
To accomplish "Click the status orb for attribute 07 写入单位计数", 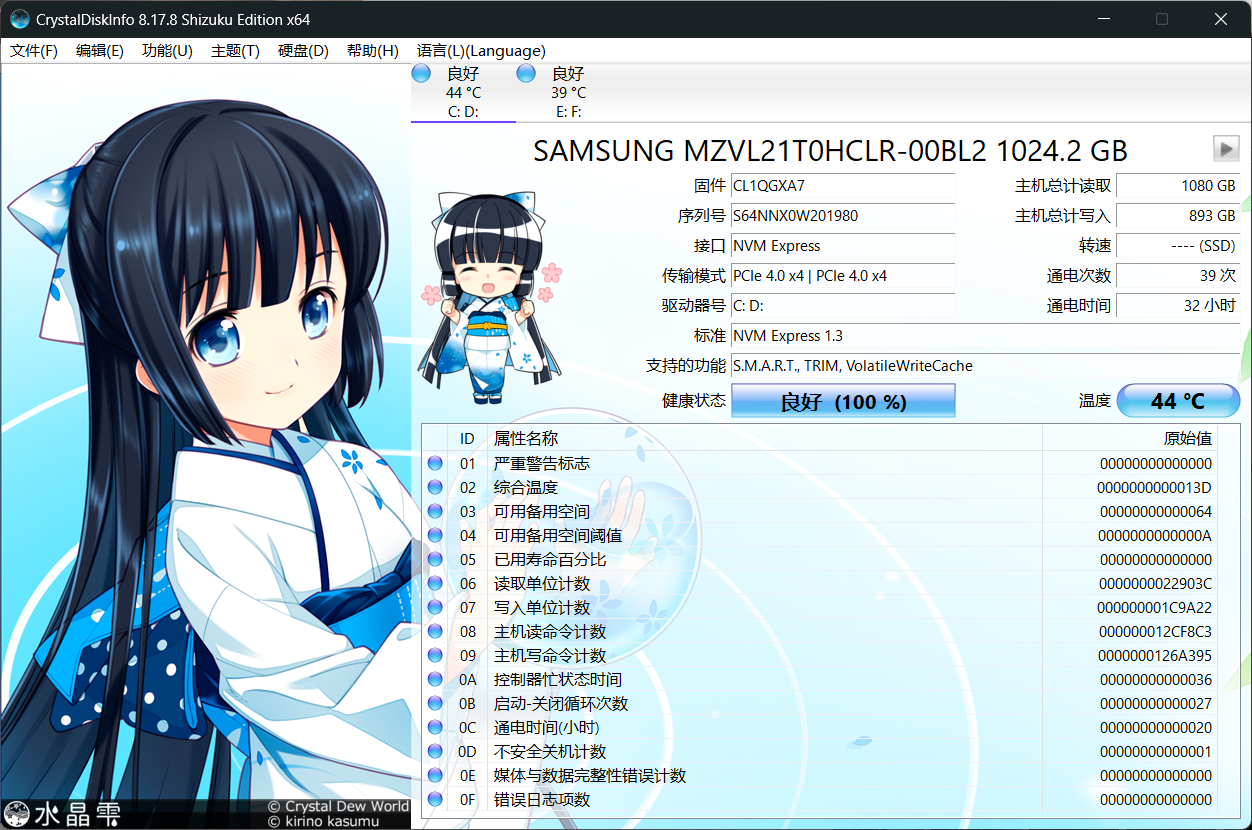I will coord(435,607).
